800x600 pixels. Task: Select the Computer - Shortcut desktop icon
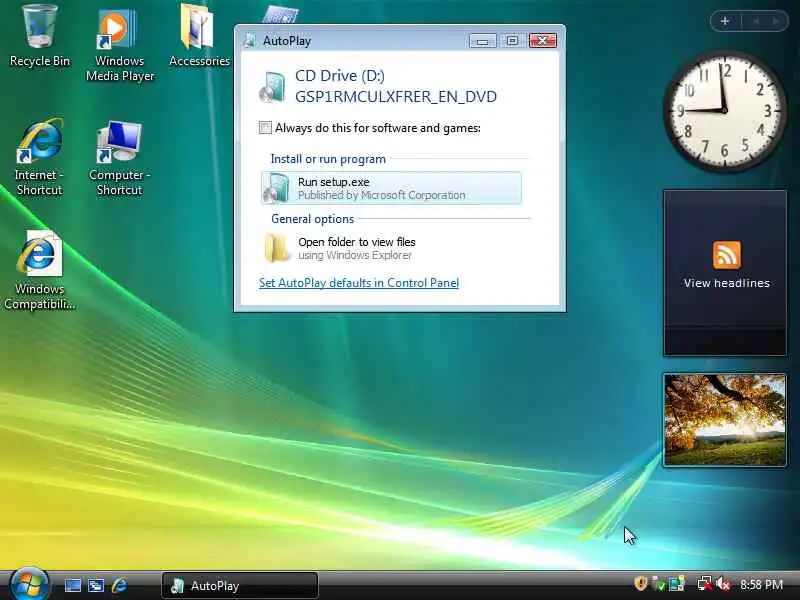[119, 158]
